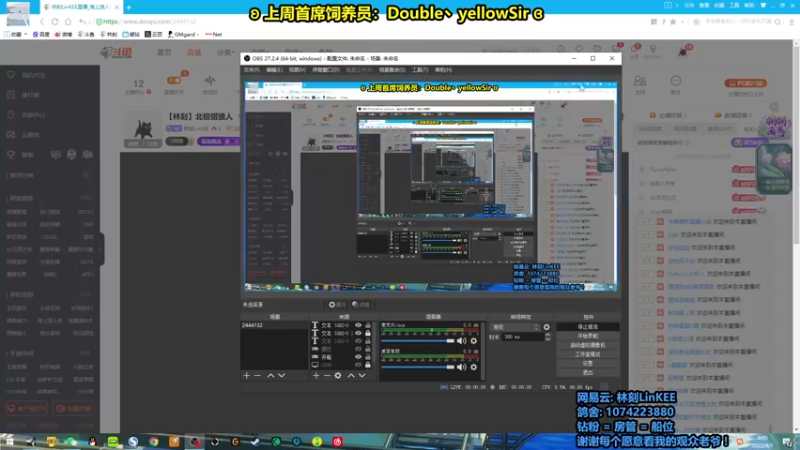
Task: Click 退出 button in OBS controls
Action: tap(588, 372)
